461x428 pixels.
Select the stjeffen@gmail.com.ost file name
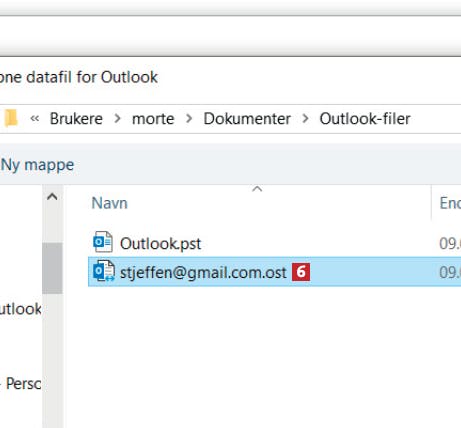[203, 273]
